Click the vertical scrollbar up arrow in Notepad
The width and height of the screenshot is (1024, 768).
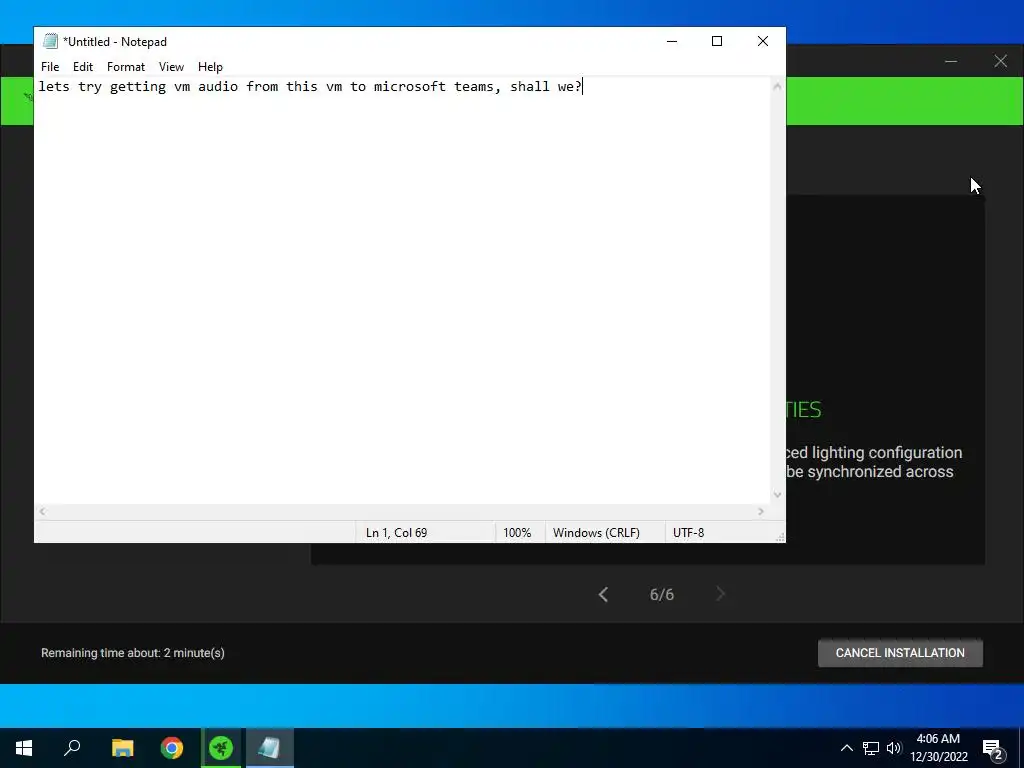777,86
